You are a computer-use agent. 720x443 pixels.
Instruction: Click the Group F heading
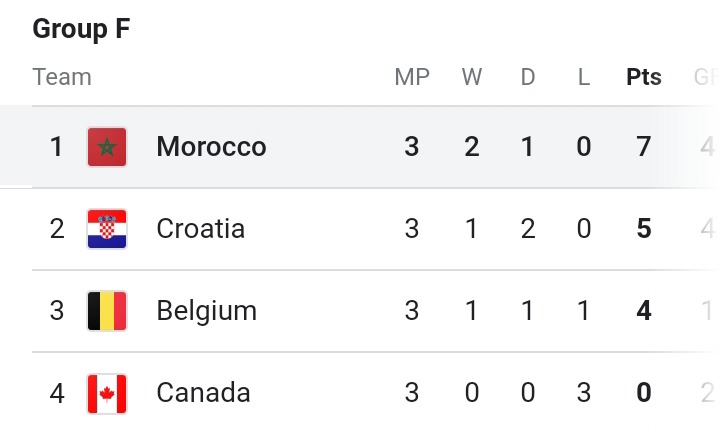[81, 29]
